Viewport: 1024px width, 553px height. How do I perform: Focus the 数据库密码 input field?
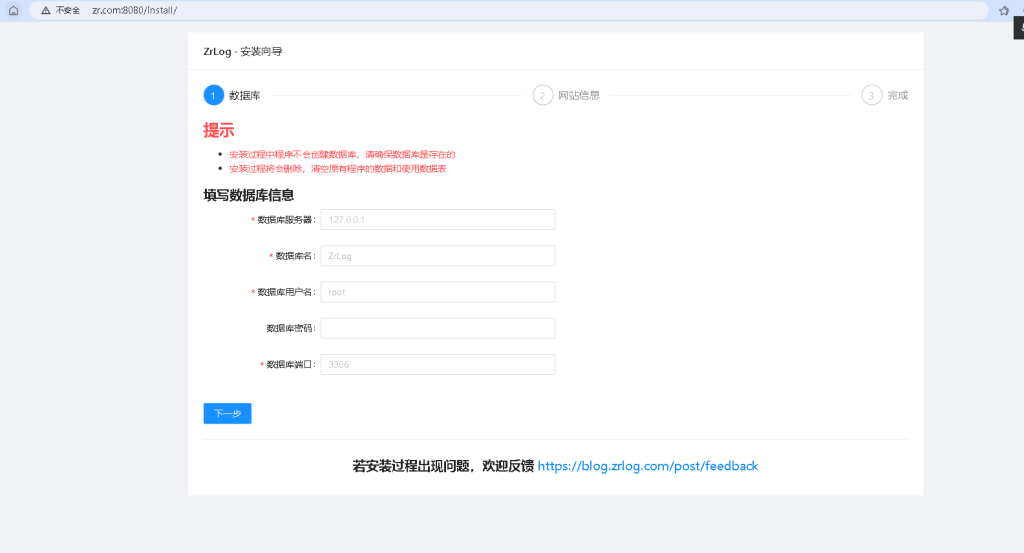[437, 328]
